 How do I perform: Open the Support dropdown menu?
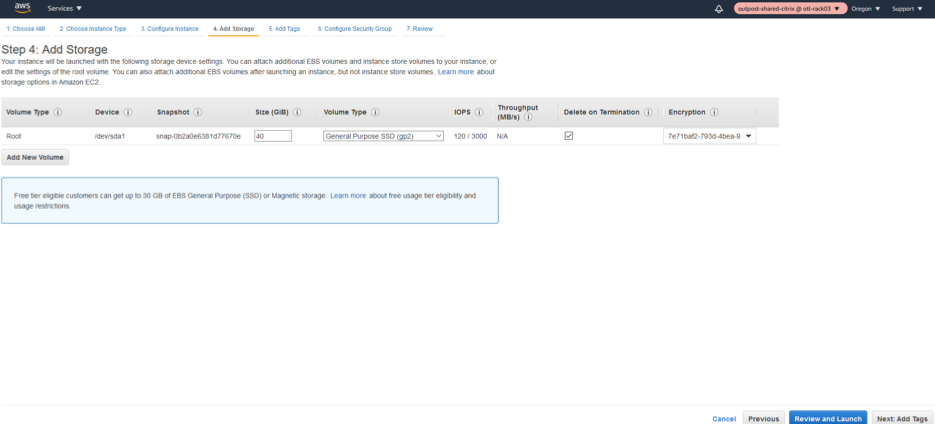907,9
